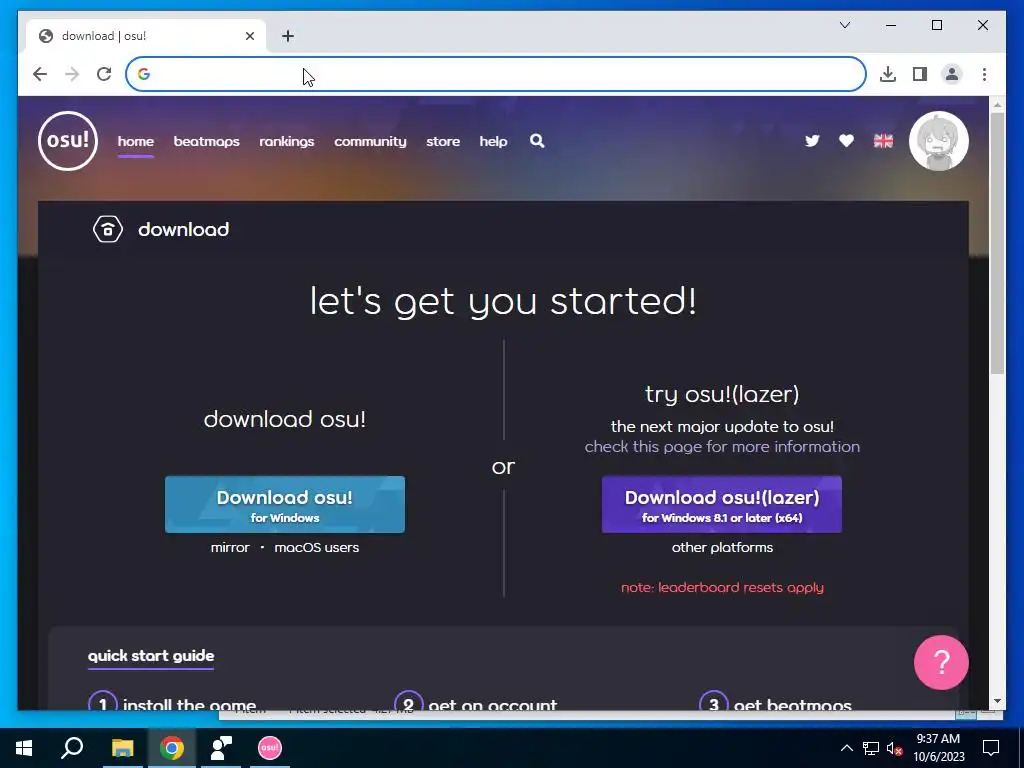Open a new tab with the plus button

288,36
